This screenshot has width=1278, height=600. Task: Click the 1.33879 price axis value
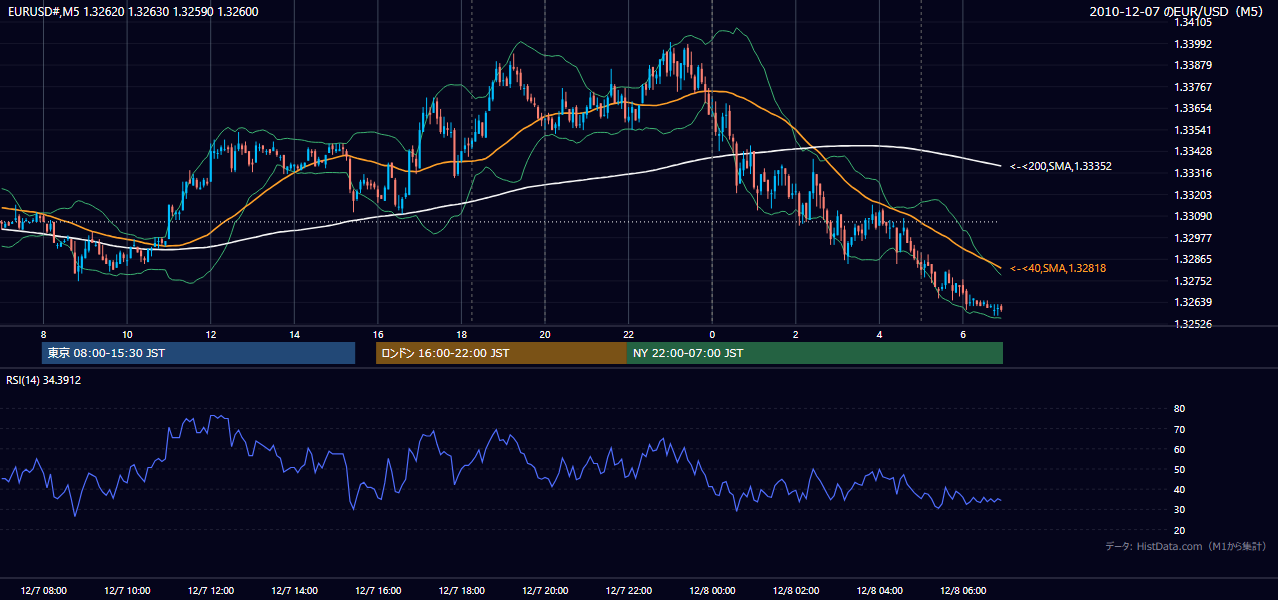pos(1193,65)
